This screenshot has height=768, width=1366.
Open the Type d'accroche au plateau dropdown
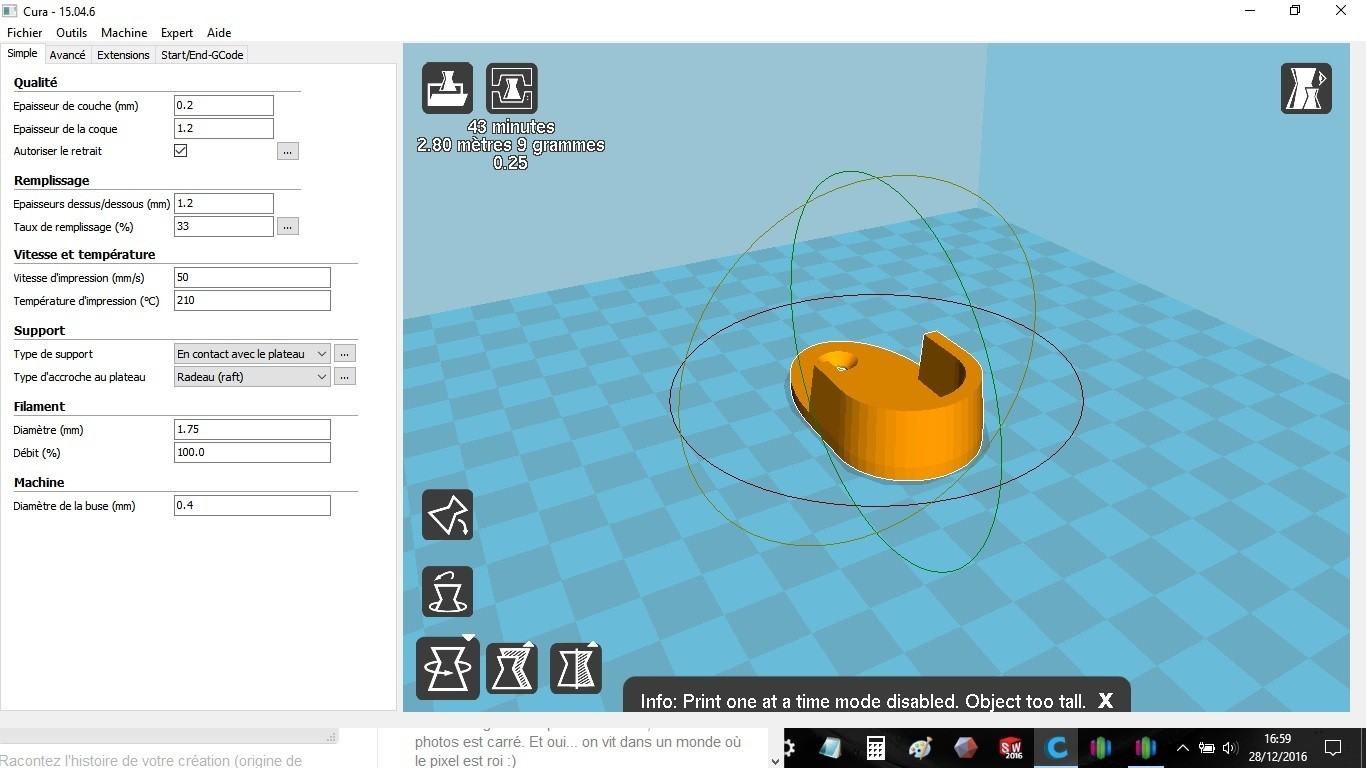[x=252, y=377]
